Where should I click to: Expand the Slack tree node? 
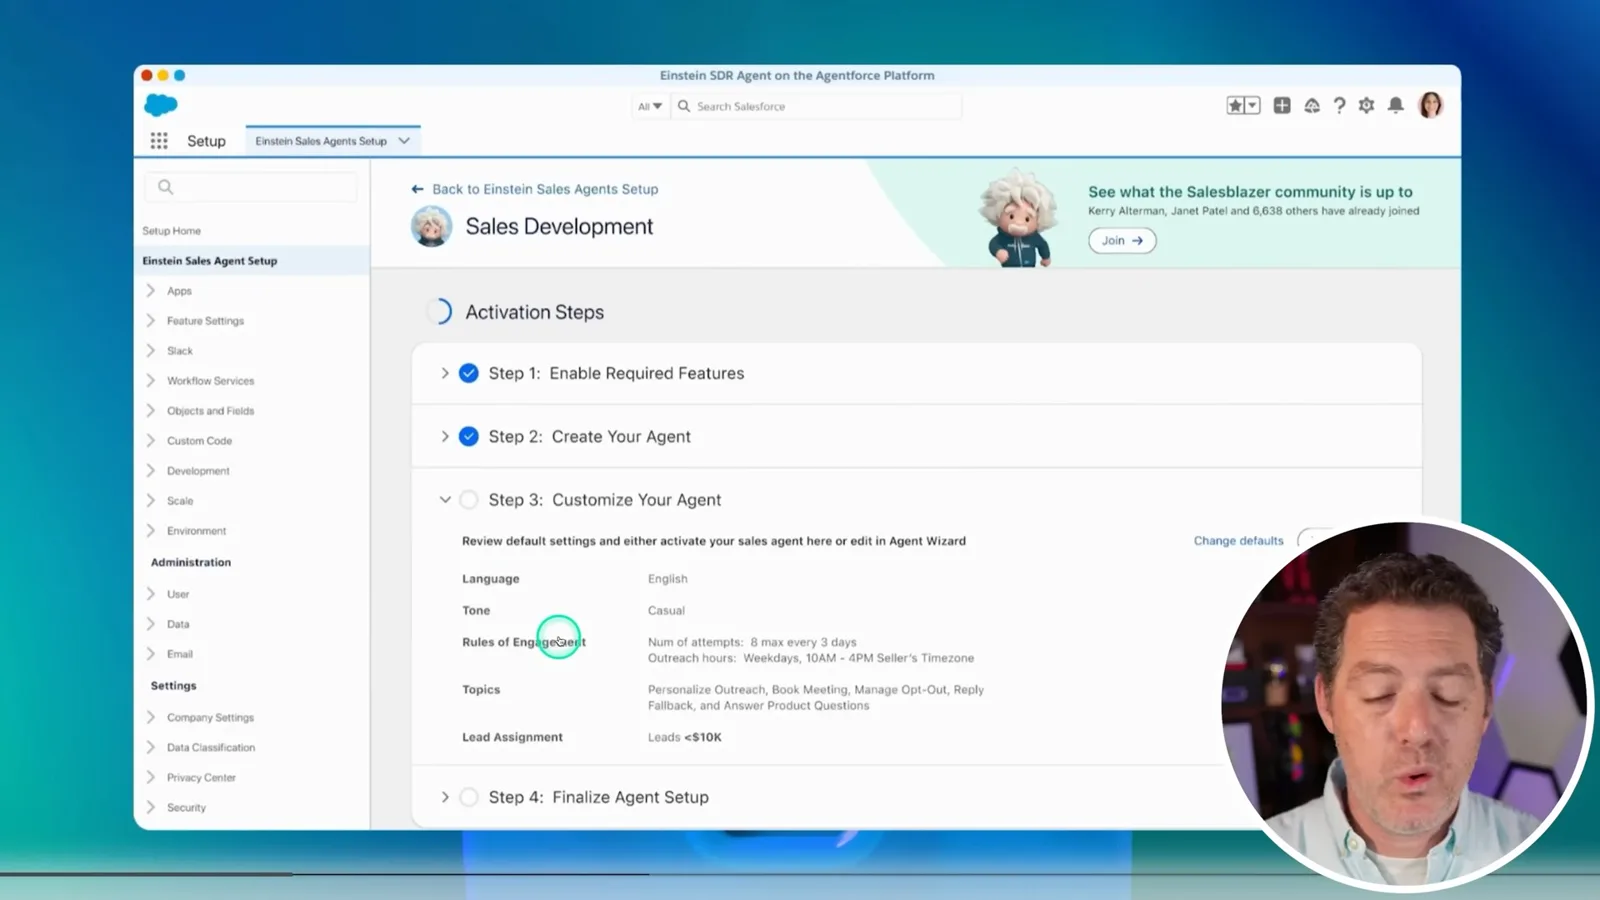(x=151, y=351)
